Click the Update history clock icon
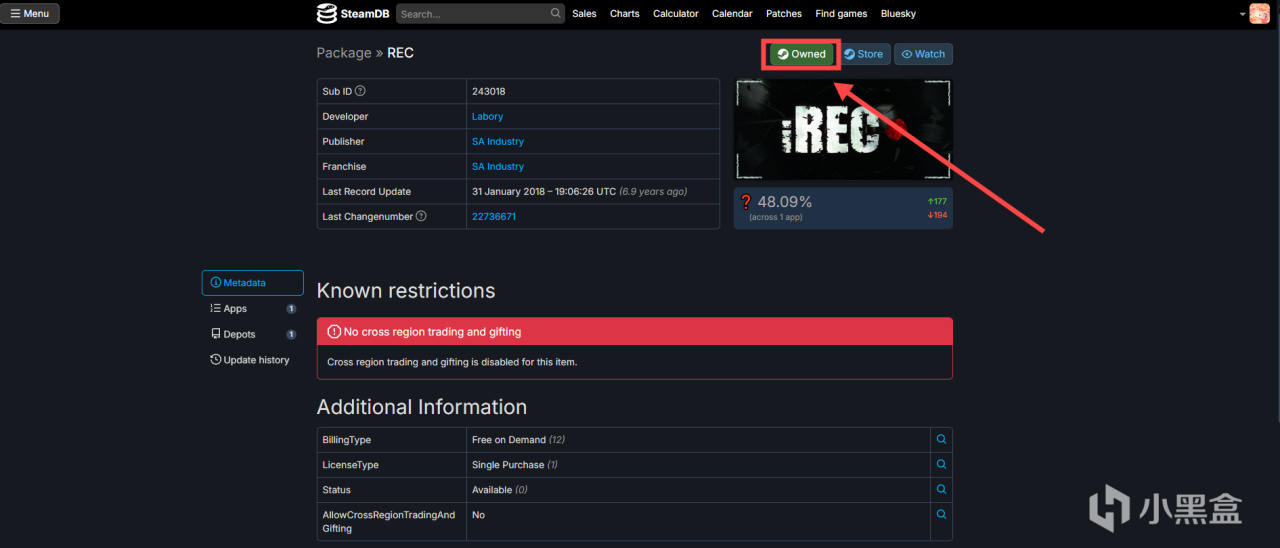The height and width of the screenshot is (548, 1280). pyautogui.click(x=215, y=360)
